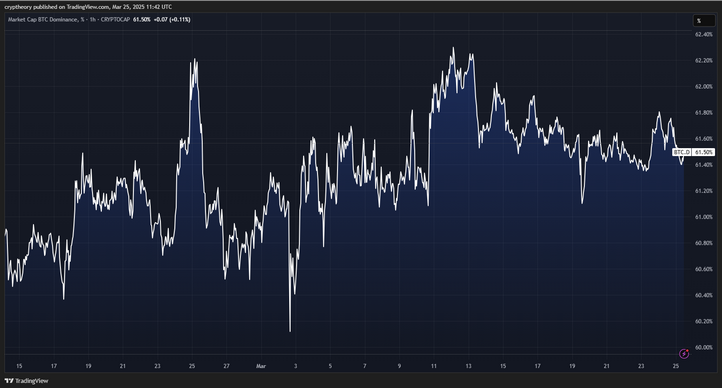Click the 60.20% price axis label
This screenshot has width=722, height=388.
point(704,321)
